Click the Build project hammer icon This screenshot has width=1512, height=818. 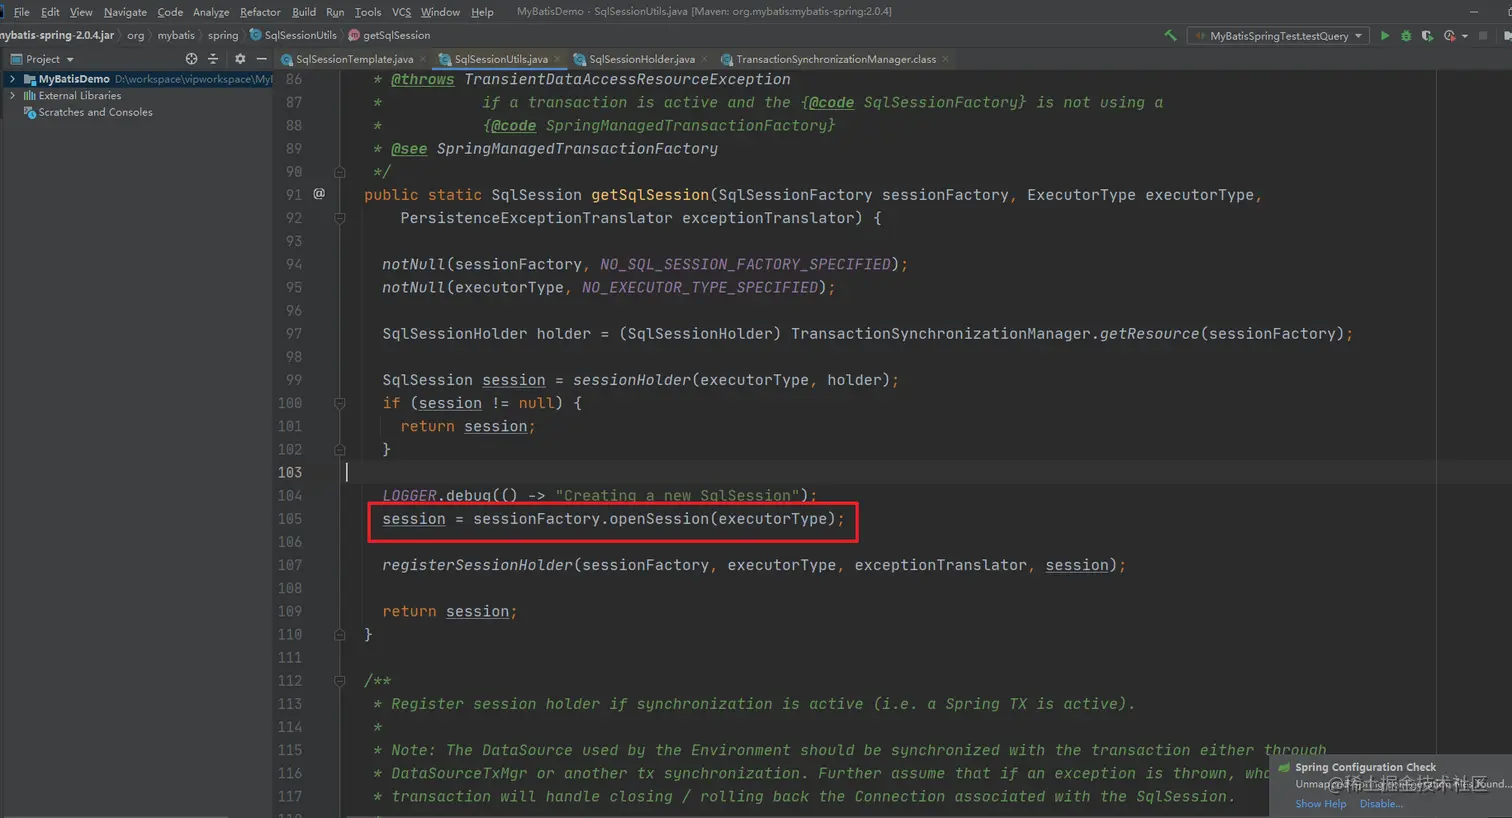pyautogui.click(x=1170, y=36)
